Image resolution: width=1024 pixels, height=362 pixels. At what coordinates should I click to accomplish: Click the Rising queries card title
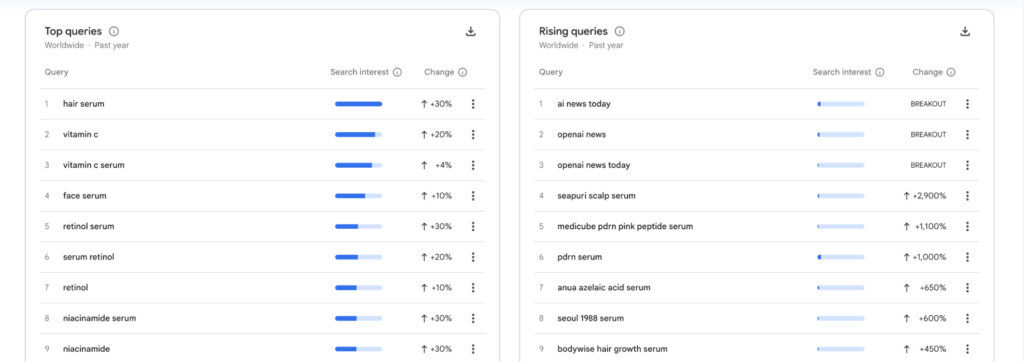pos(573,31)
